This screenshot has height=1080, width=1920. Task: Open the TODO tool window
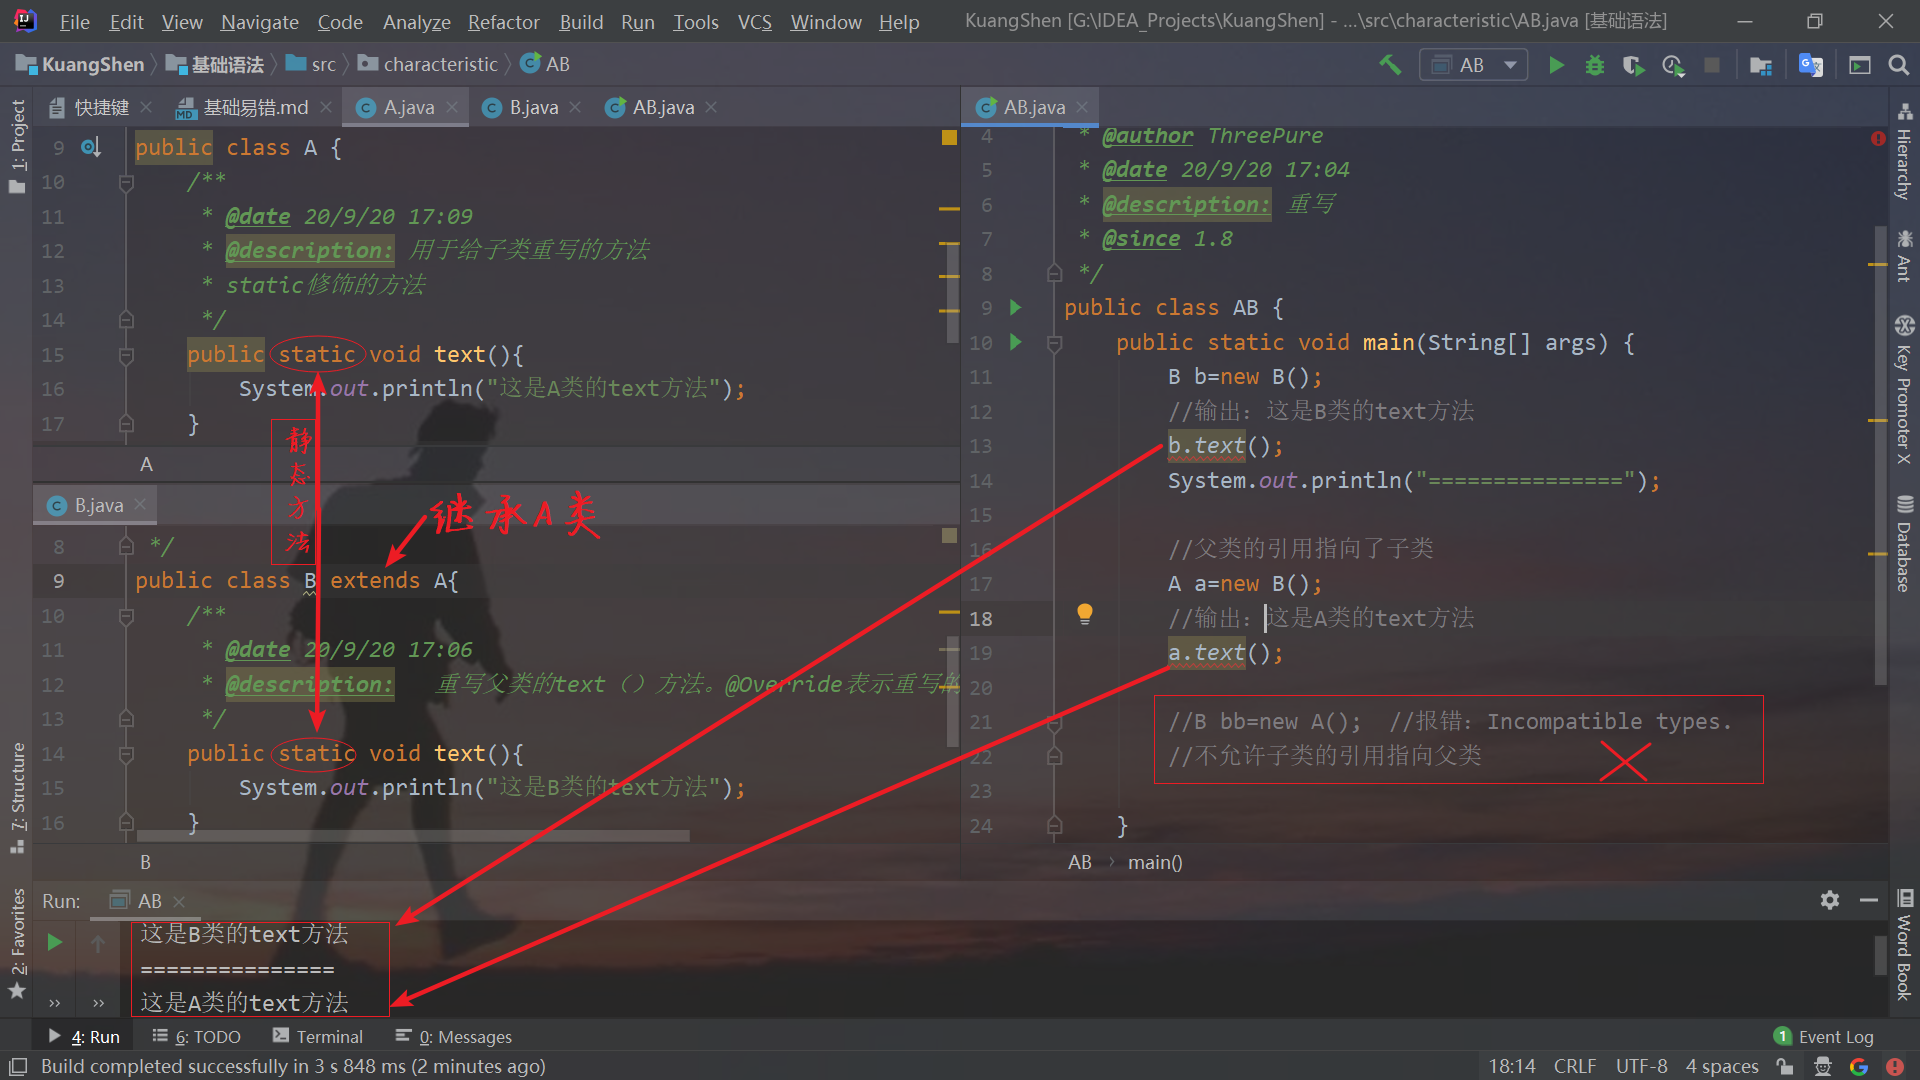[197, 1037]
